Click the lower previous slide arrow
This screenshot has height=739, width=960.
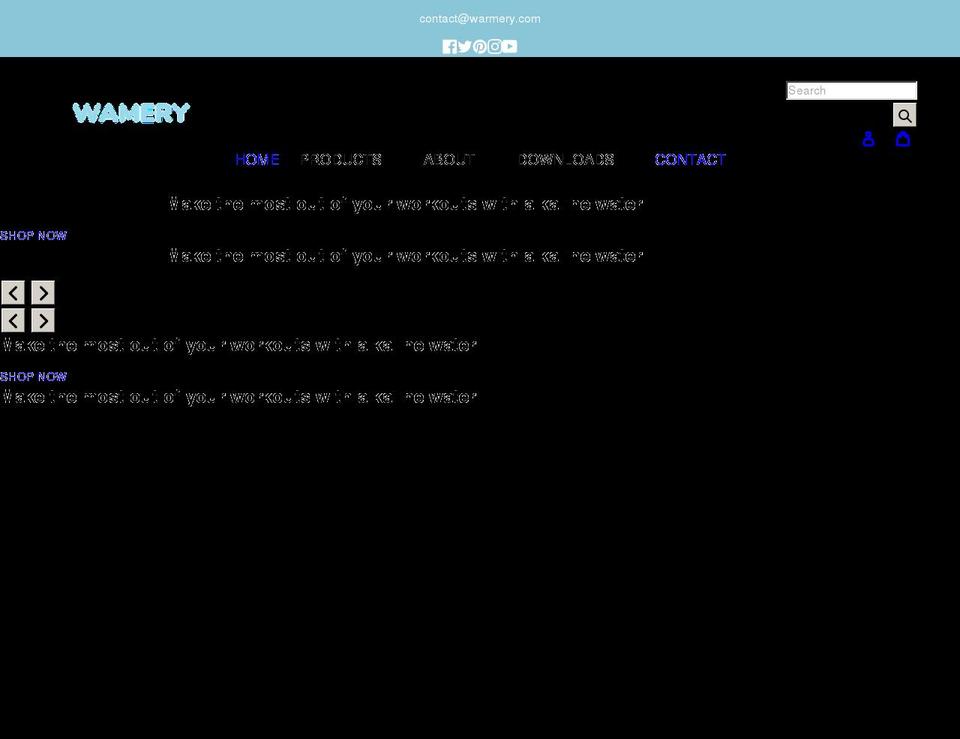click(x=13, y=320)
